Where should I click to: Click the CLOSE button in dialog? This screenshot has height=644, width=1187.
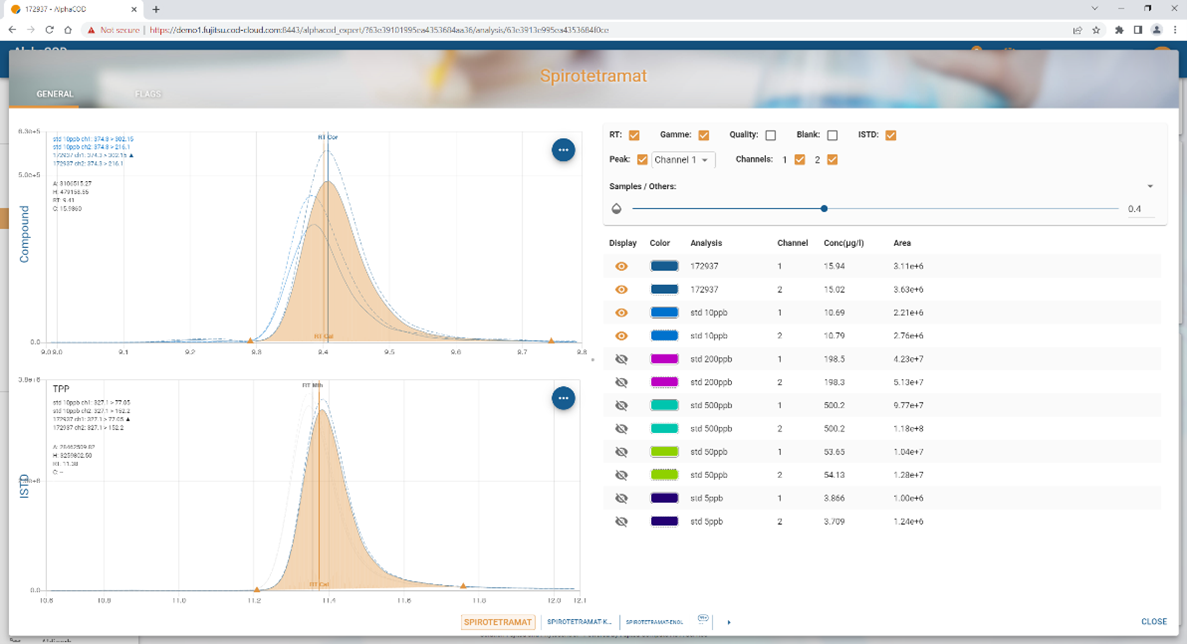pyautogui.click(x=1153, y=621)
